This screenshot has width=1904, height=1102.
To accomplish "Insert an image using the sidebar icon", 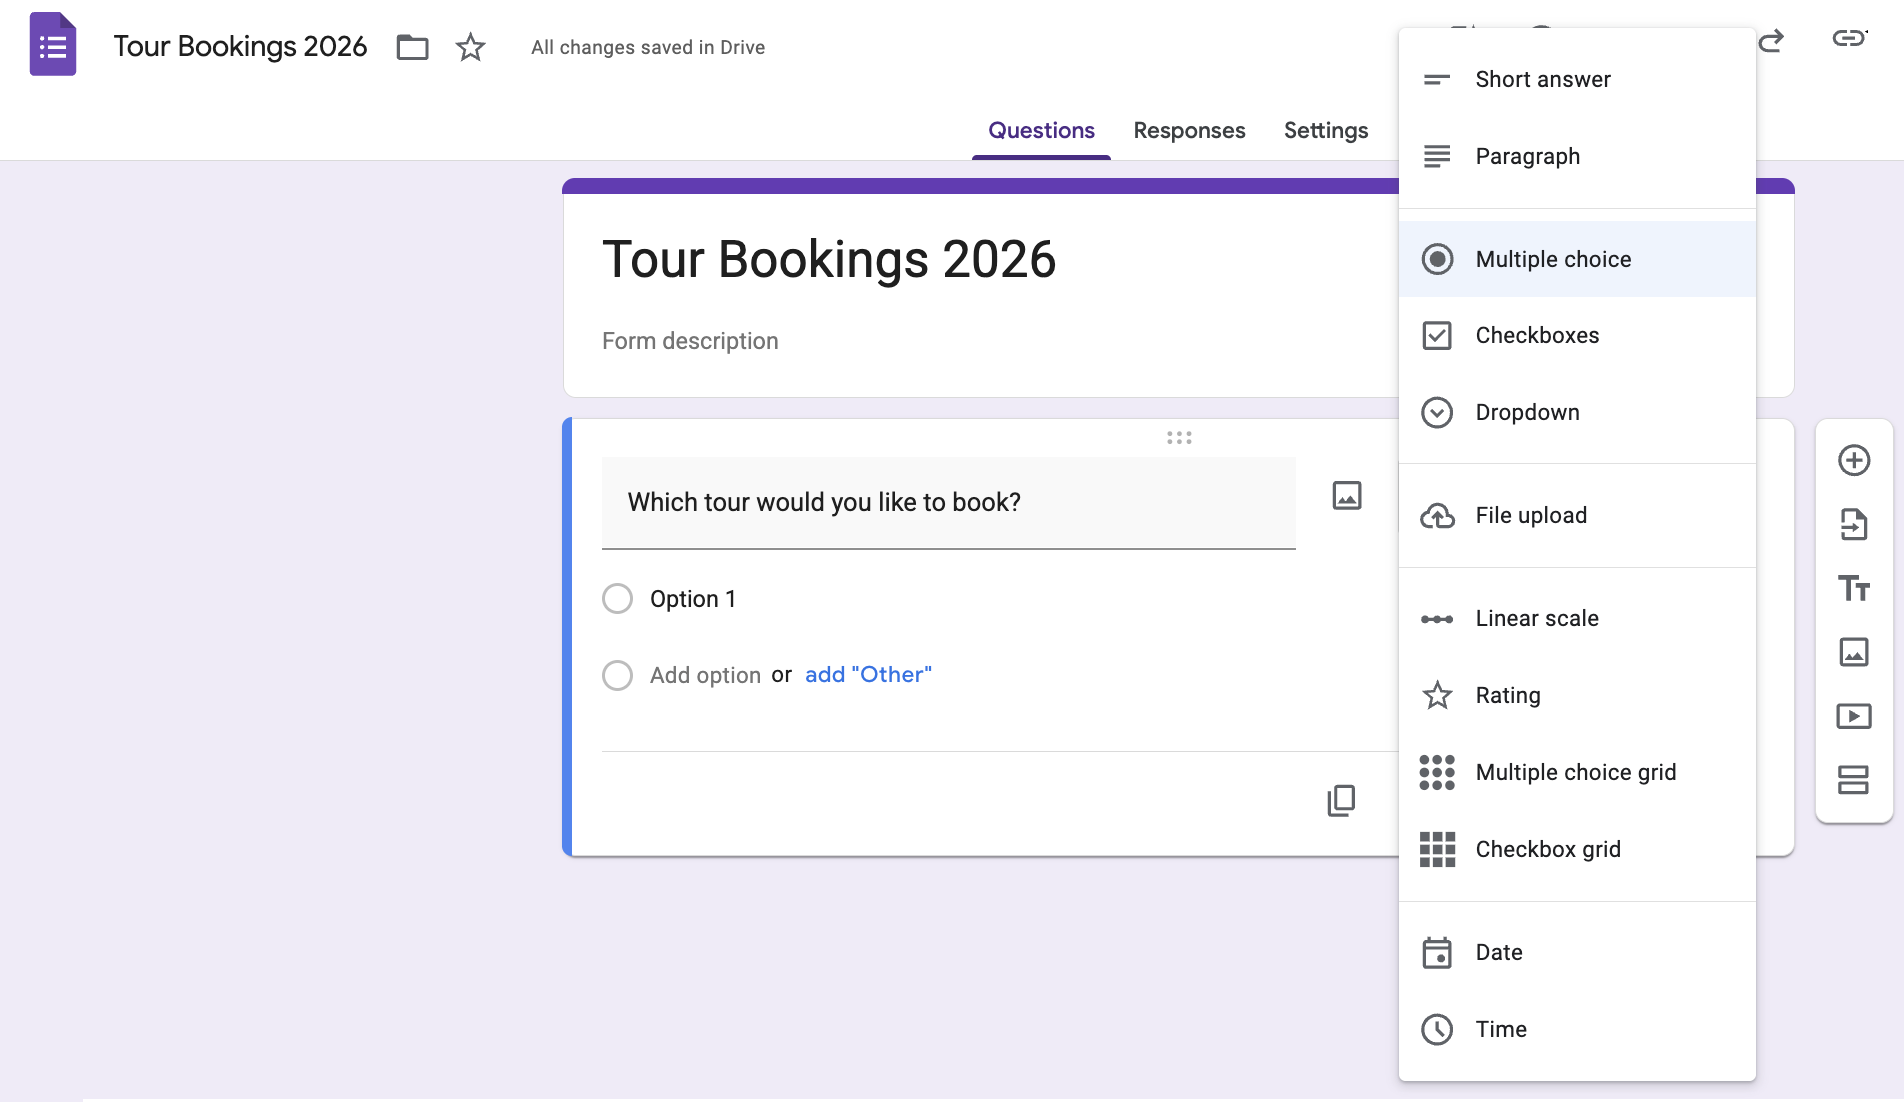I will (1855, 652).
